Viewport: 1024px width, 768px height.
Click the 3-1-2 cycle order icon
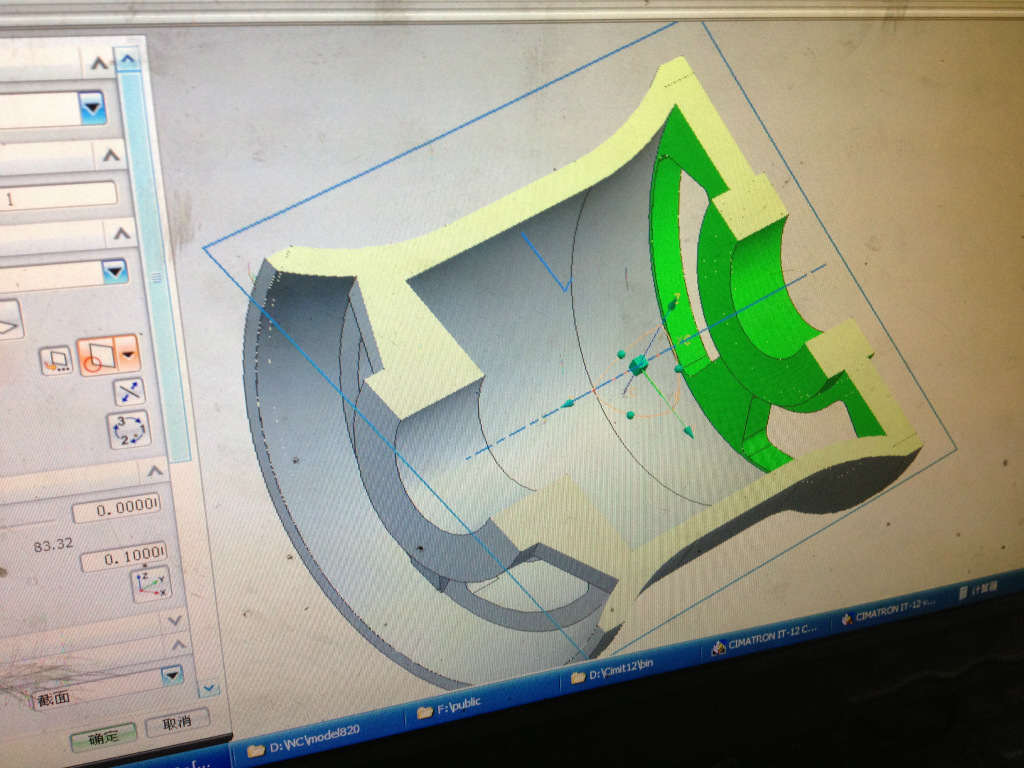coord(129,429)
